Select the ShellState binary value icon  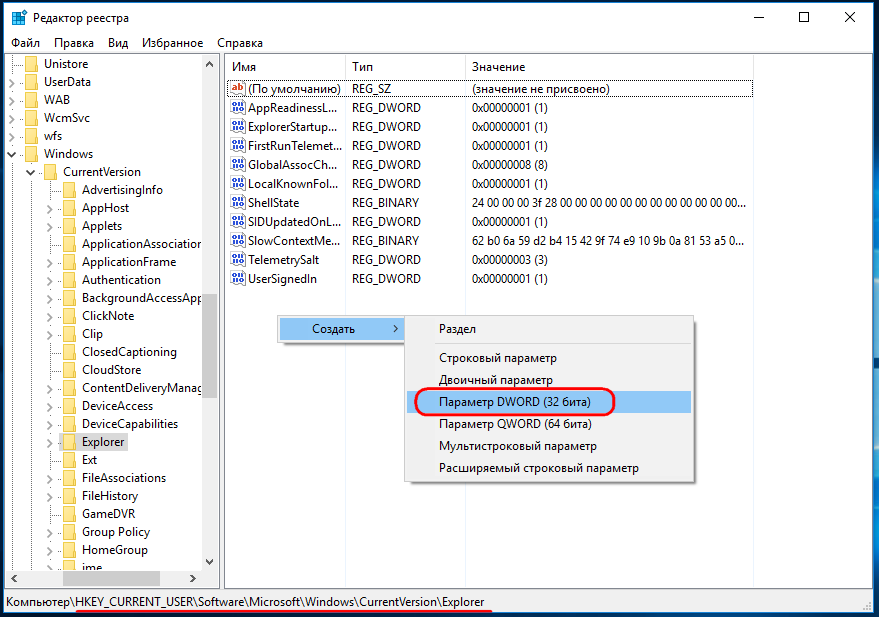click(x=238, y=203)
